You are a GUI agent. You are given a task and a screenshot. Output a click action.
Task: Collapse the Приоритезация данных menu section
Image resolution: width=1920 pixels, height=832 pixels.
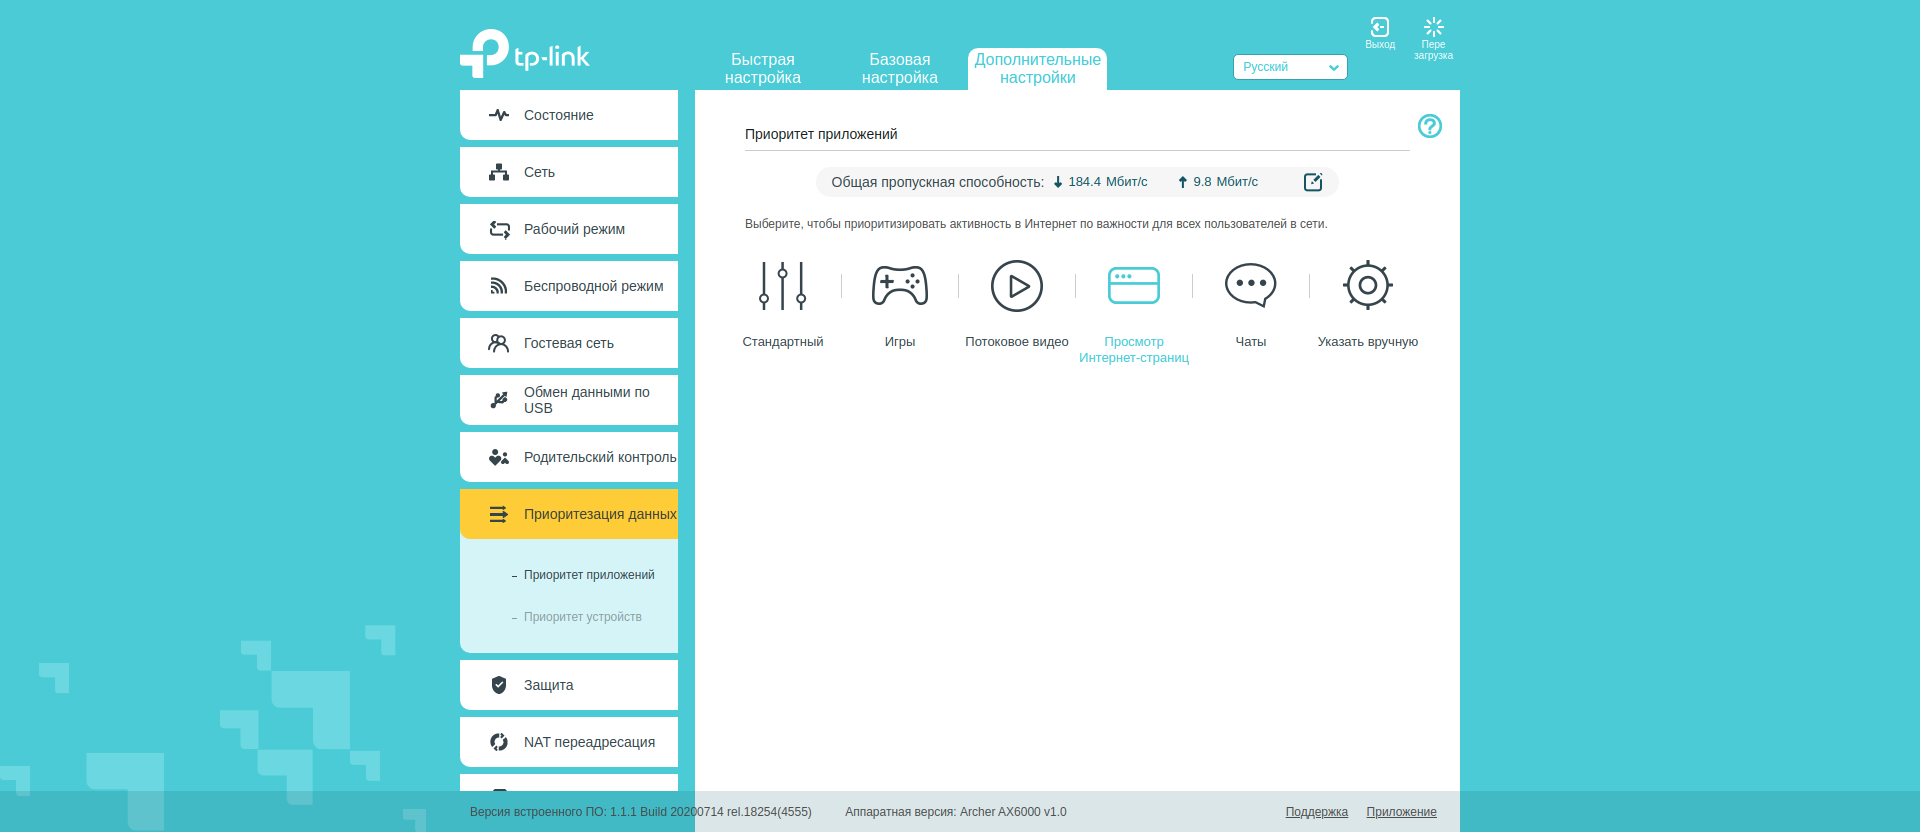point(569,514)
